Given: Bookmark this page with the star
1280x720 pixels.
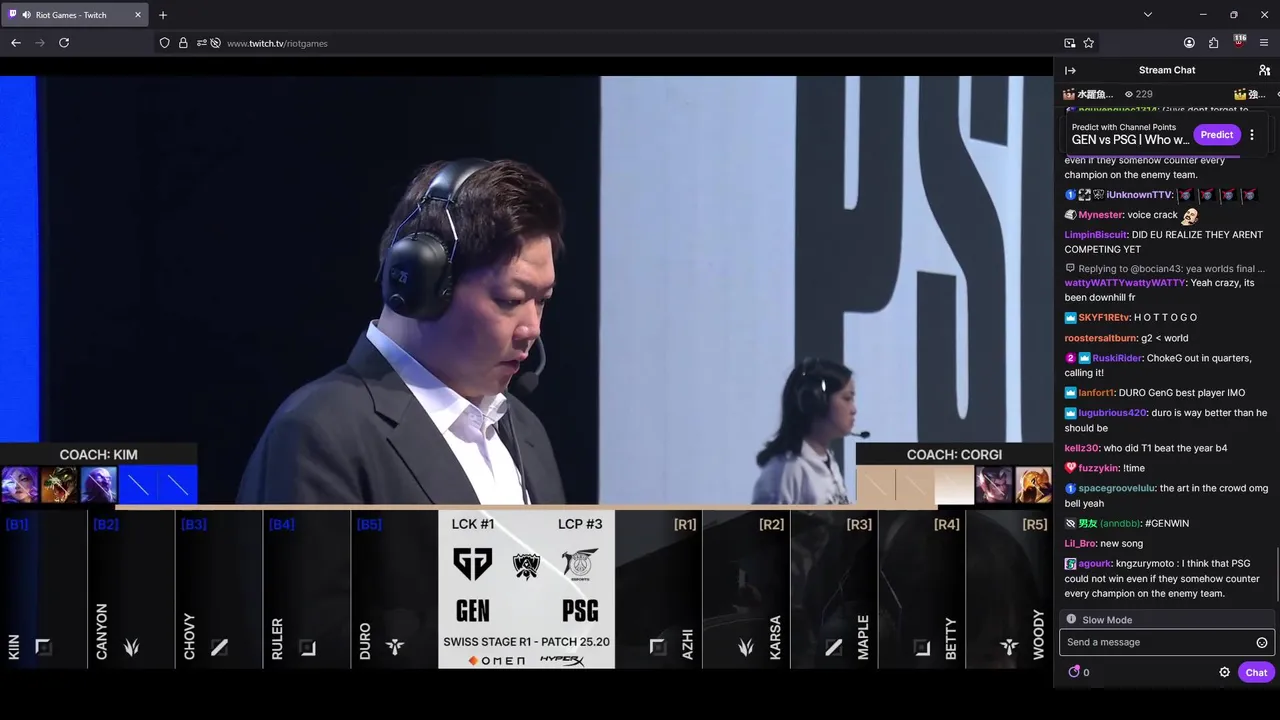Looking at the screenshot, I should pos(1089,43).
